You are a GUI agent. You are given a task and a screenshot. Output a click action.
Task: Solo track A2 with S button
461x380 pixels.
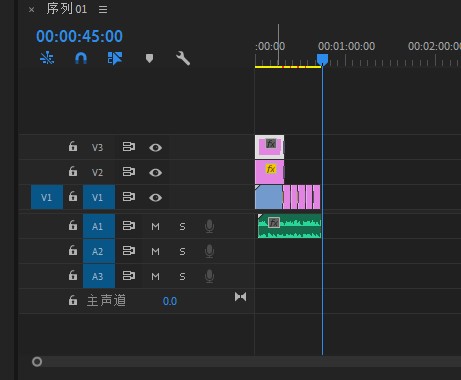pos(182,251)
